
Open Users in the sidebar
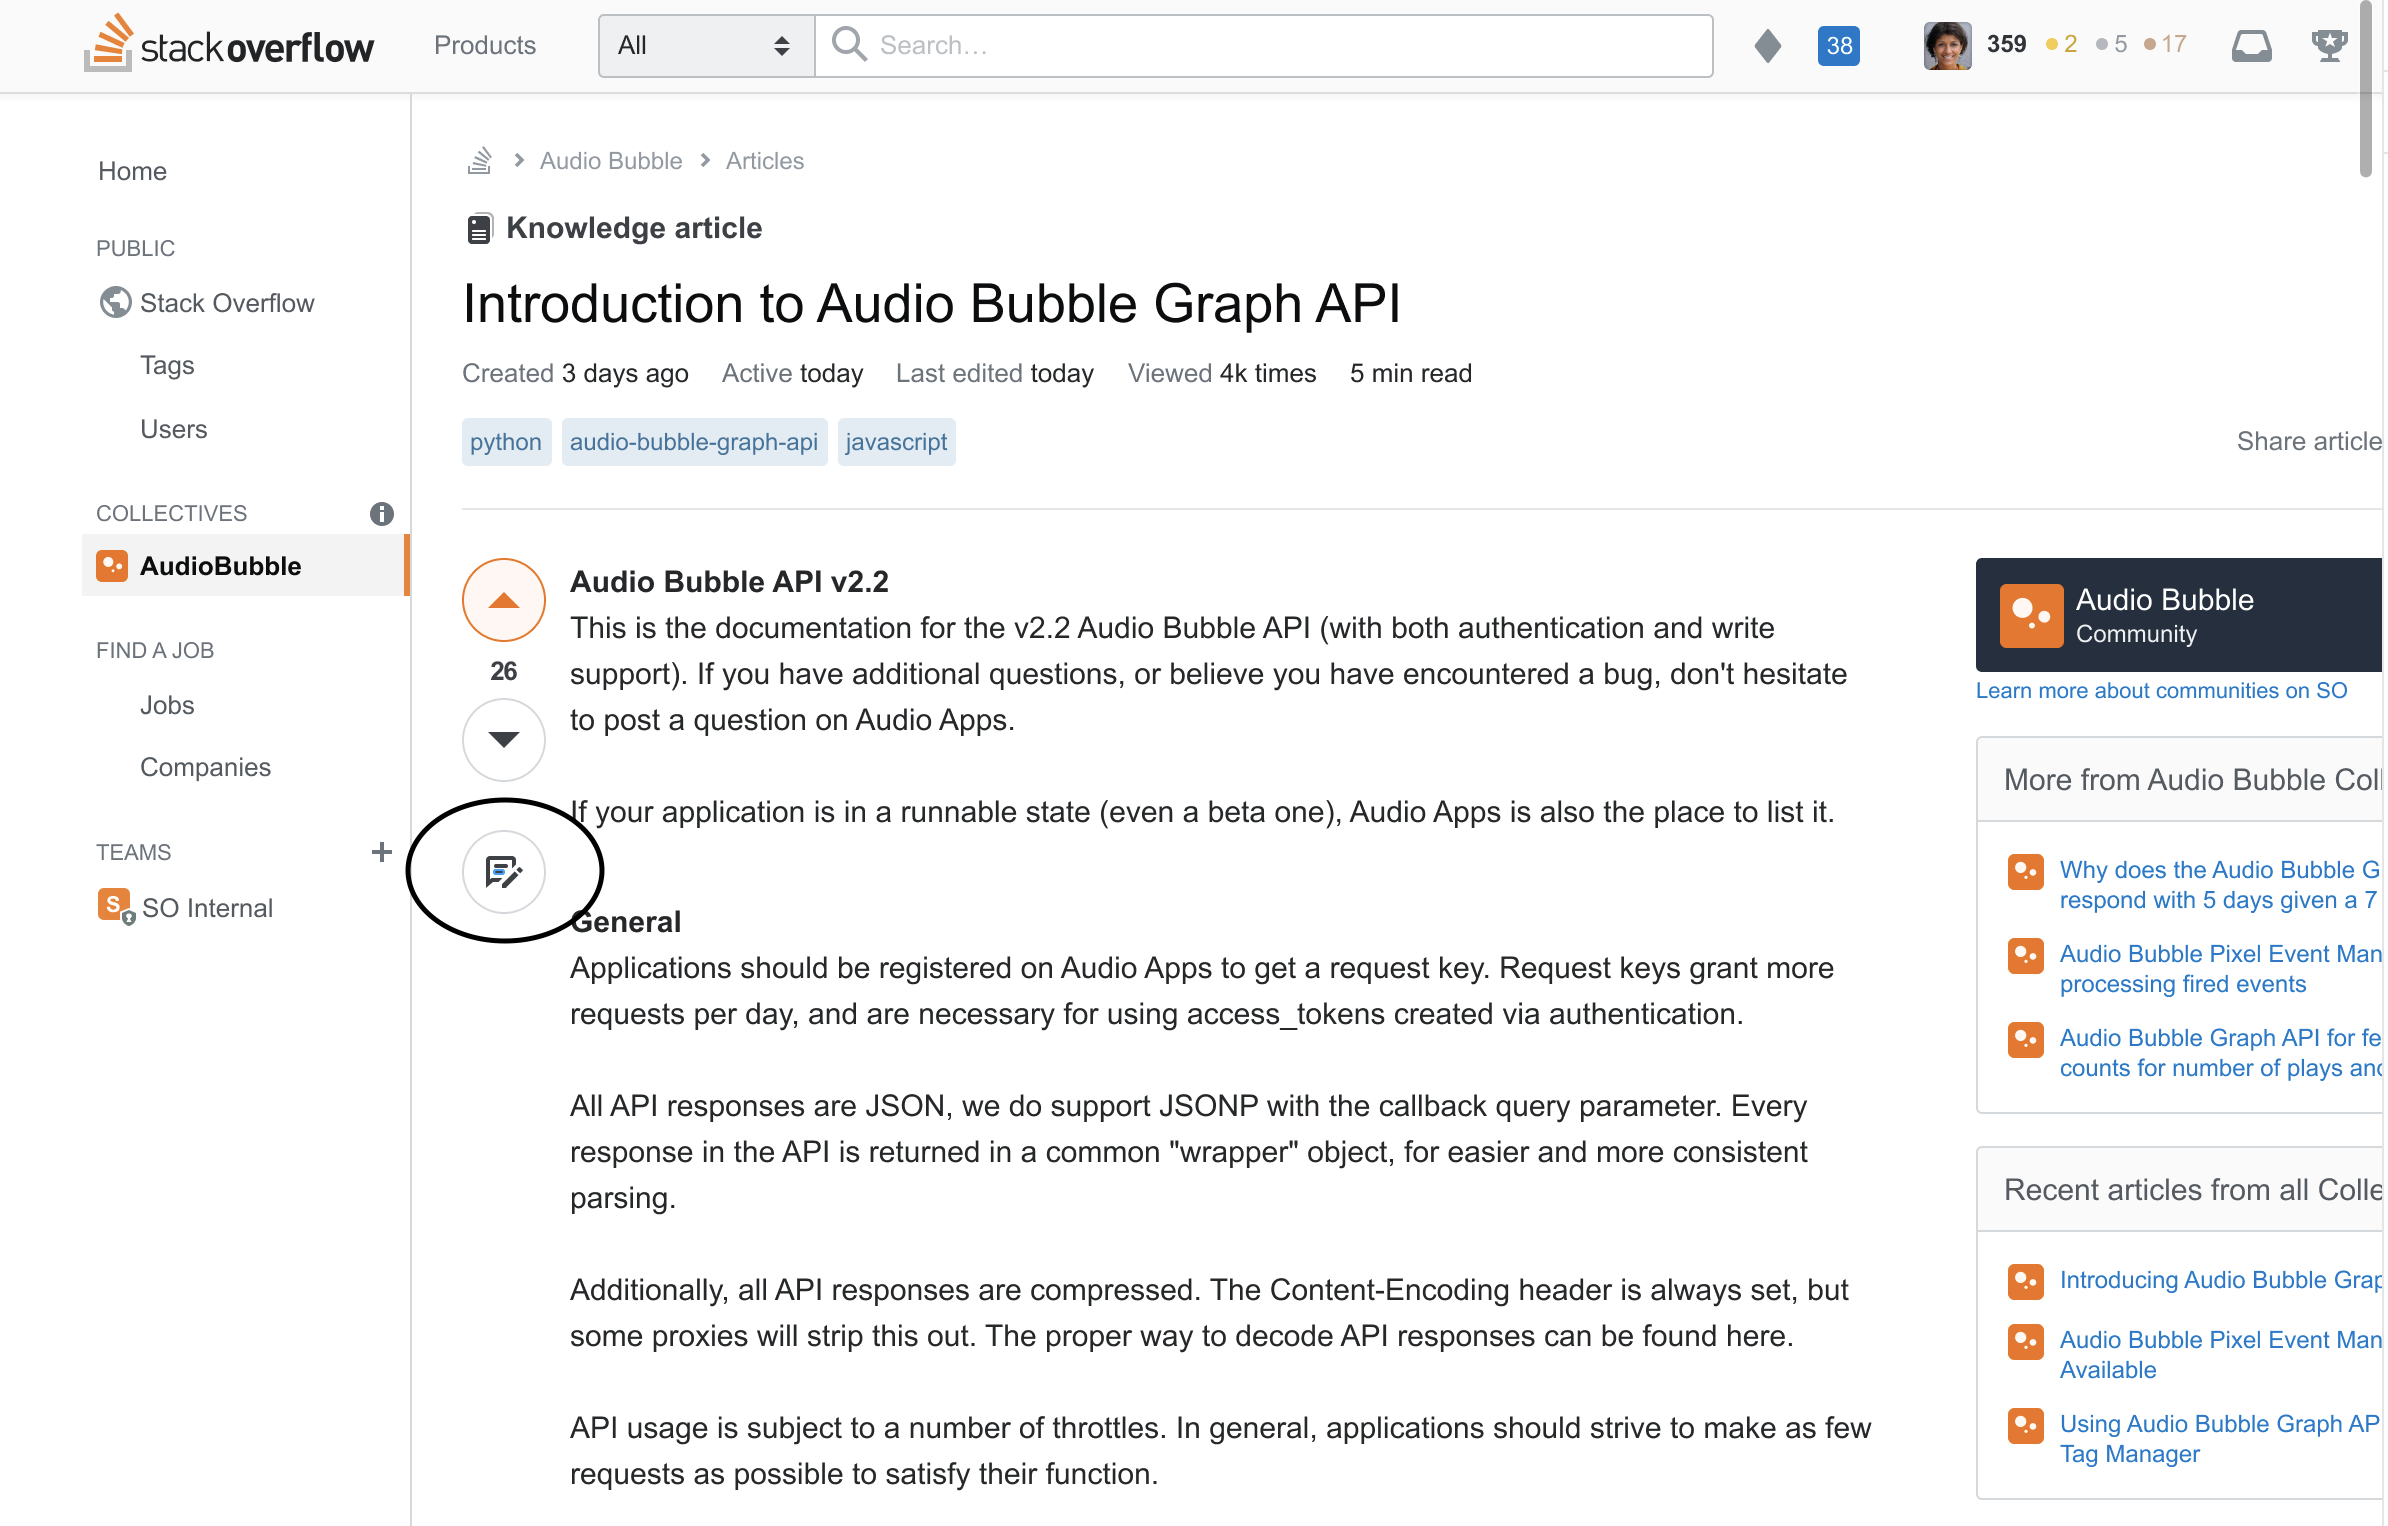pyautogui.click(x=173, y=429)
